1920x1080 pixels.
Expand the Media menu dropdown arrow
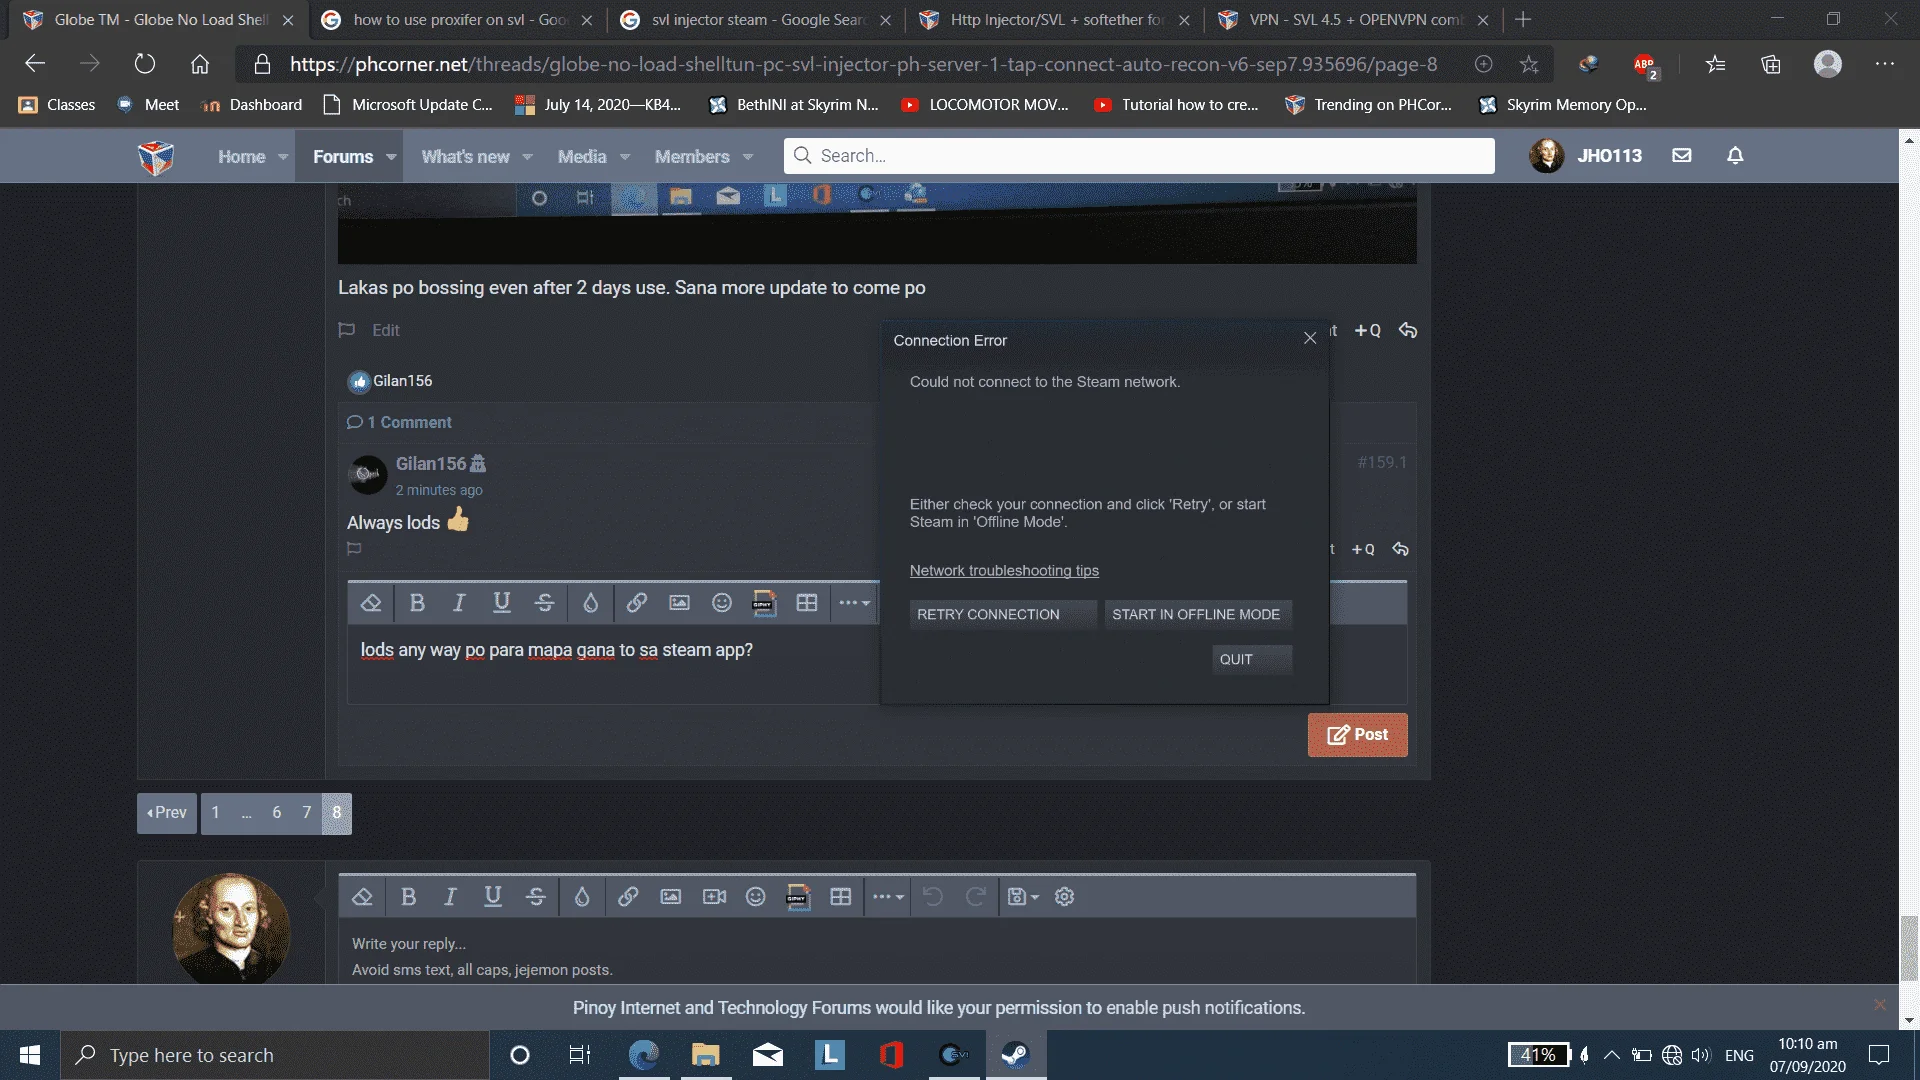pyautogui.click(x=625, y=157)
